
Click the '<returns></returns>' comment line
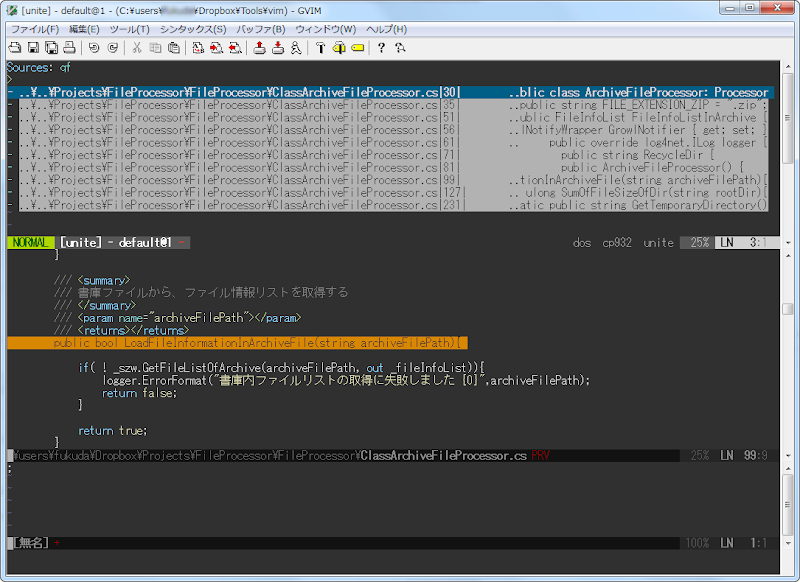click(x=121, y=331)
